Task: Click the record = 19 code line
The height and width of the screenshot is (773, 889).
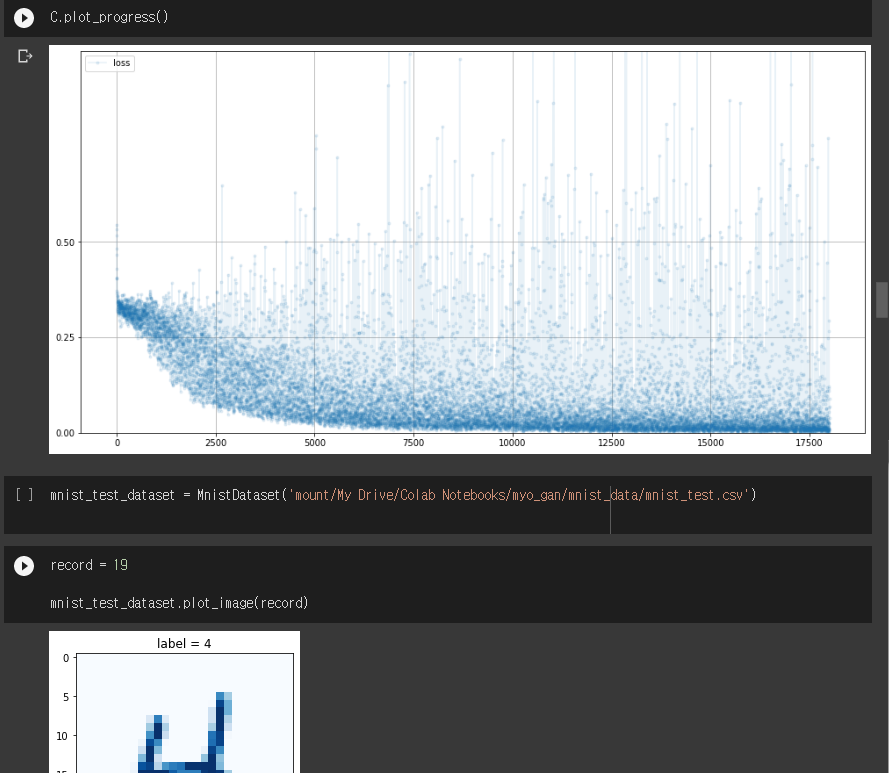Action: (89, 565)
